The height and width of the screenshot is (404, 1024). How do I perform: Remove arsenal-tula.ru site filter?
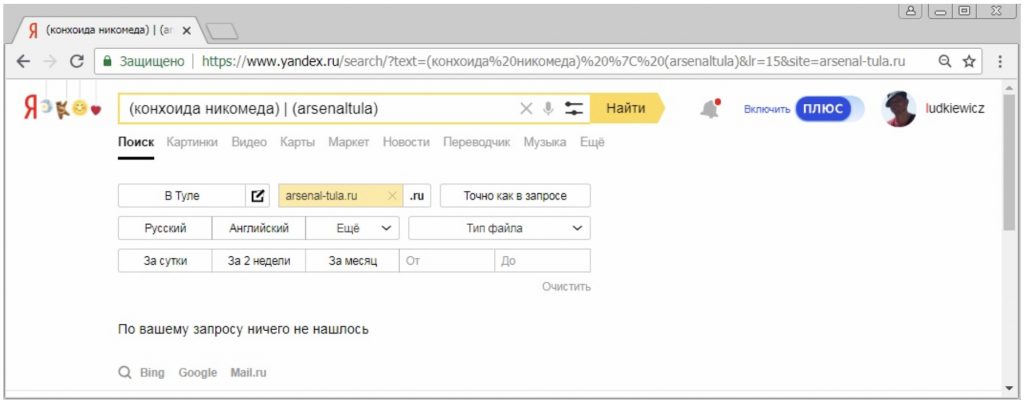click(392, 195)
